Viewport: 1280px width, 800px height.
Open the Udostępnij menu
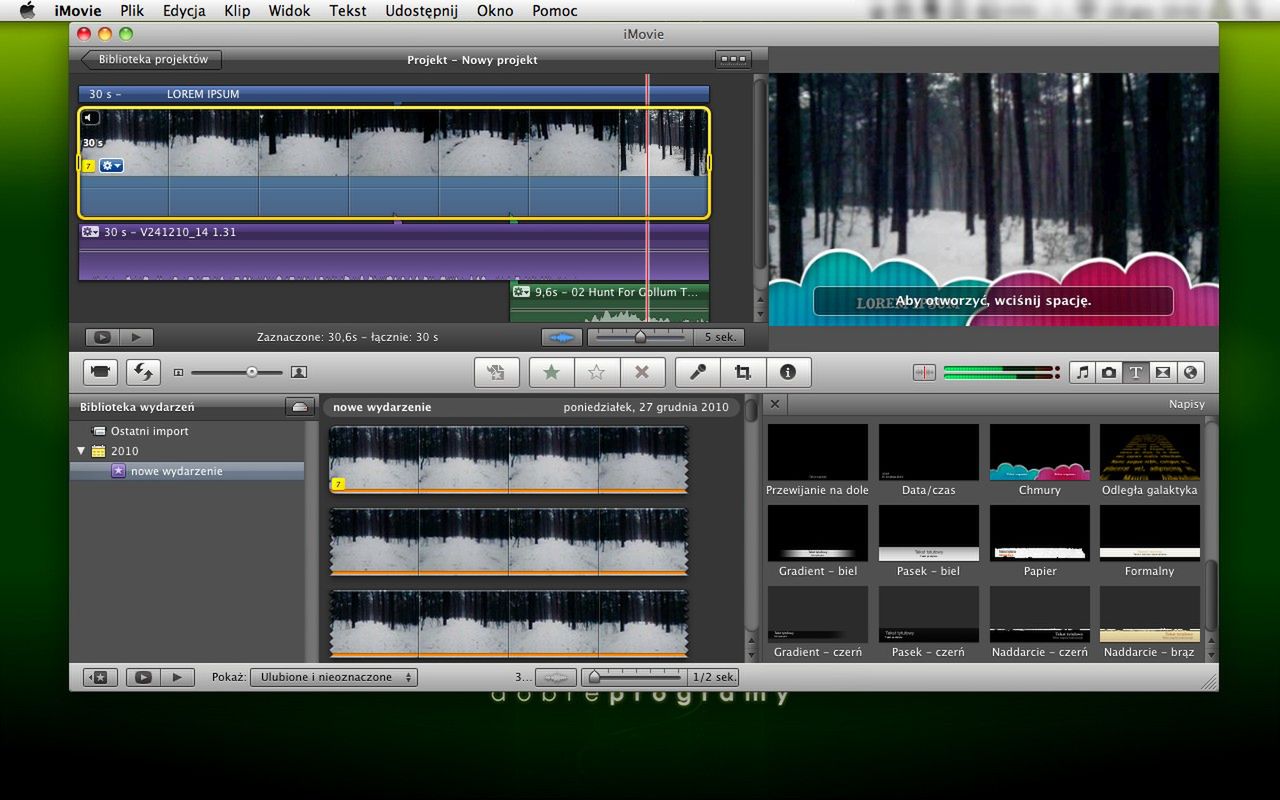coord(421,11)
